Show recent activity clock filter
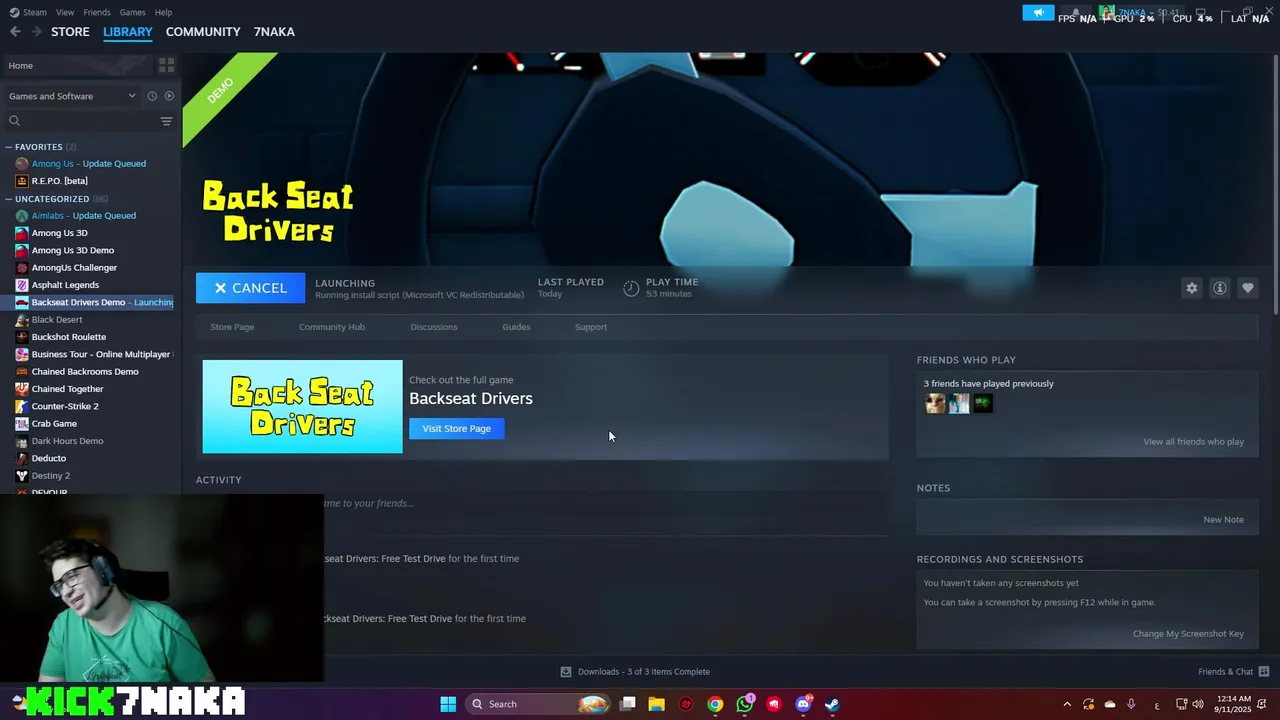The height and width of the screenshot is (720, 1280). pyautogui.click(x=152, y=96)
